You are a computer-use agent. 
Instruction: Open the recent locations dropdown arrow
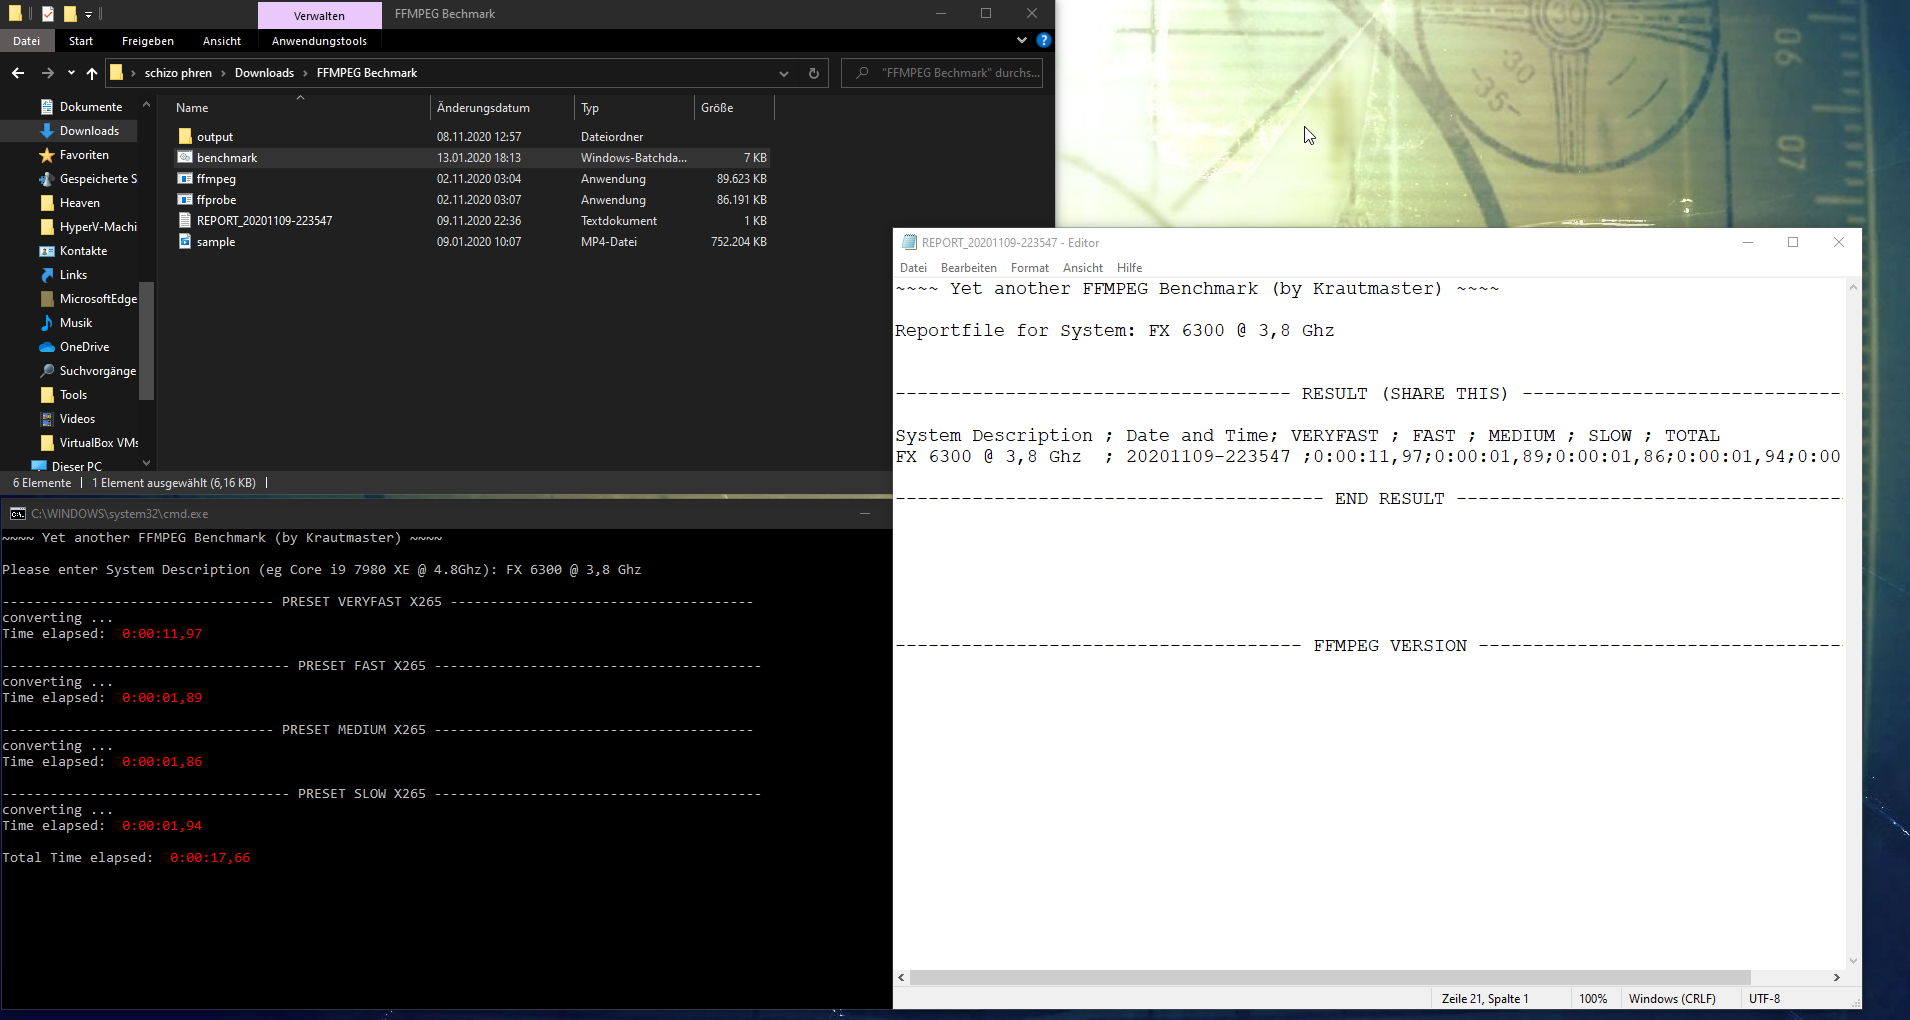point(71,73)
